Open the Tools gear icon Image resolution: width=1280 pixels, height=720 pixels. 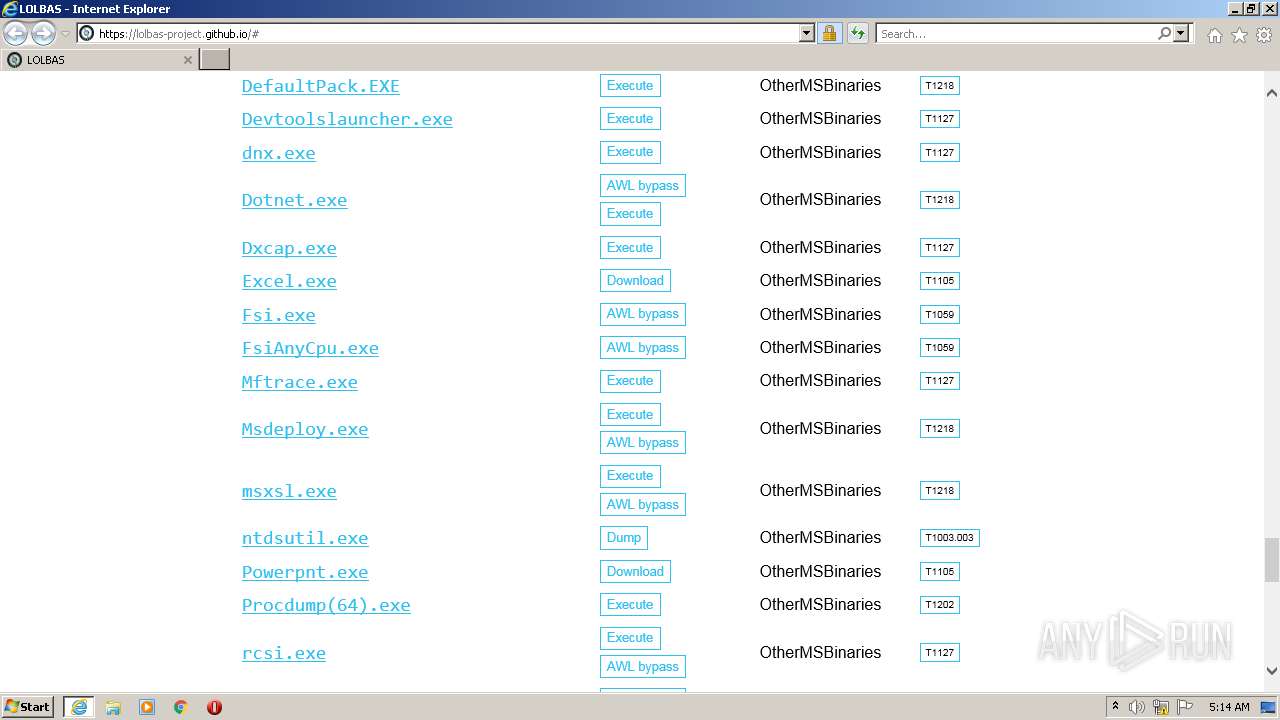1263,35
